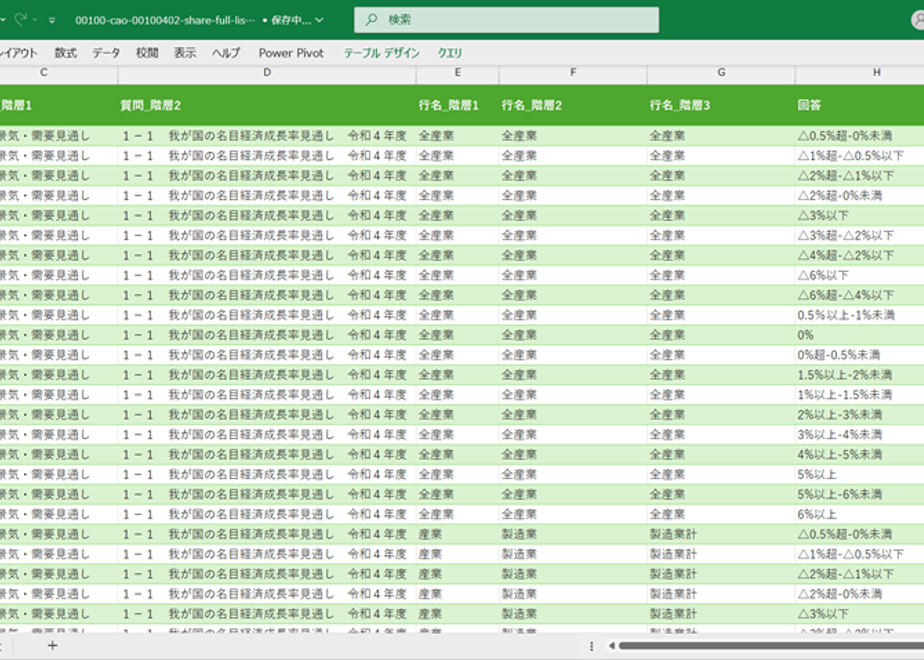The width and height of the screenshot is (924, 660).
Task: Select column G header
Action: pyautogui.click(x=721, y=73)
